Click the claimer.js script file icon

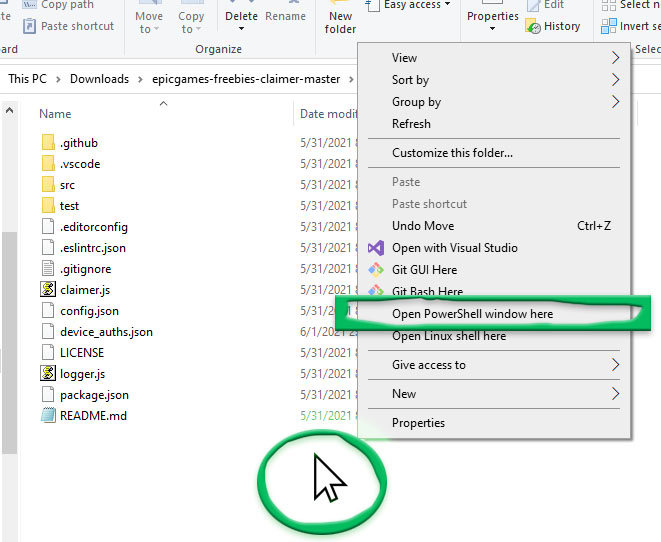tap(48, 290)
